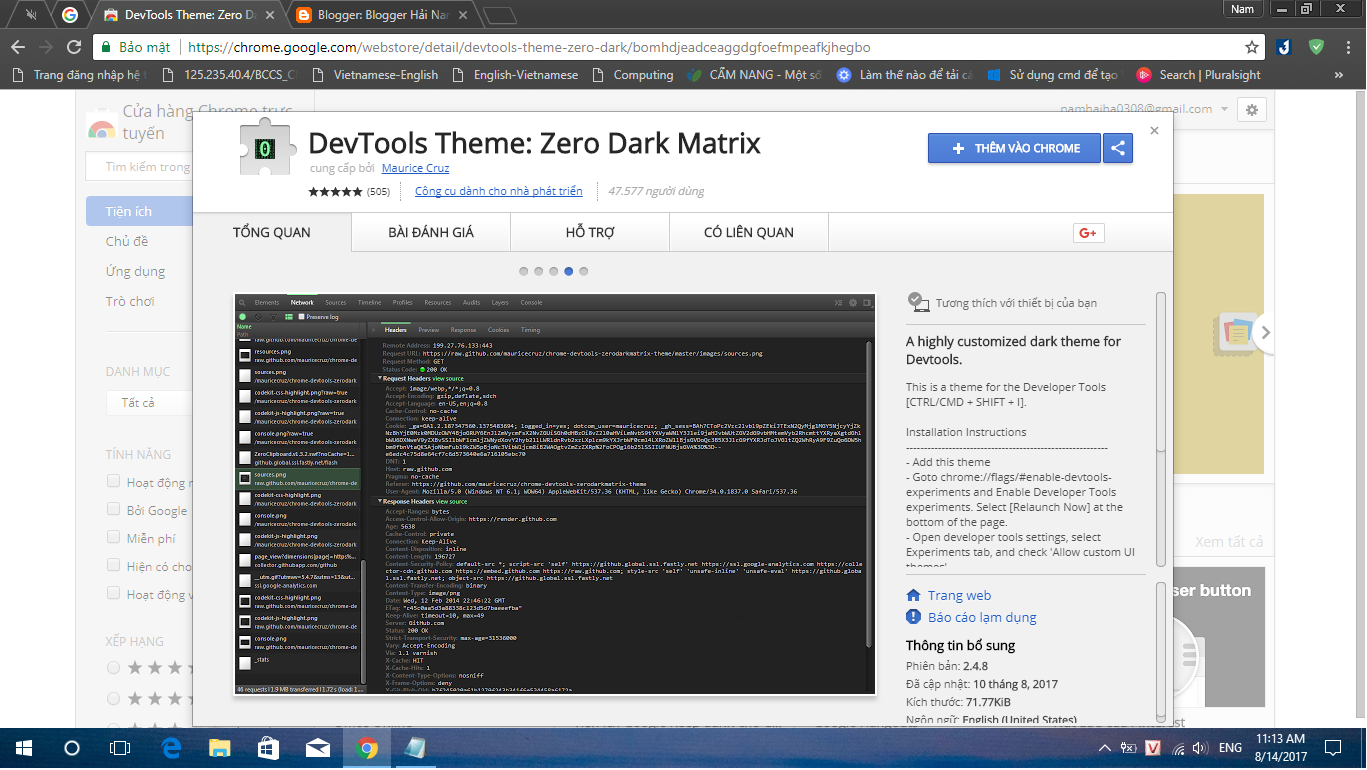This screenshot has height=770, width=1367.
Task: Open the Search | Pluralsight bookmark
Action: pyautogui.click(x=1198, y=75)
